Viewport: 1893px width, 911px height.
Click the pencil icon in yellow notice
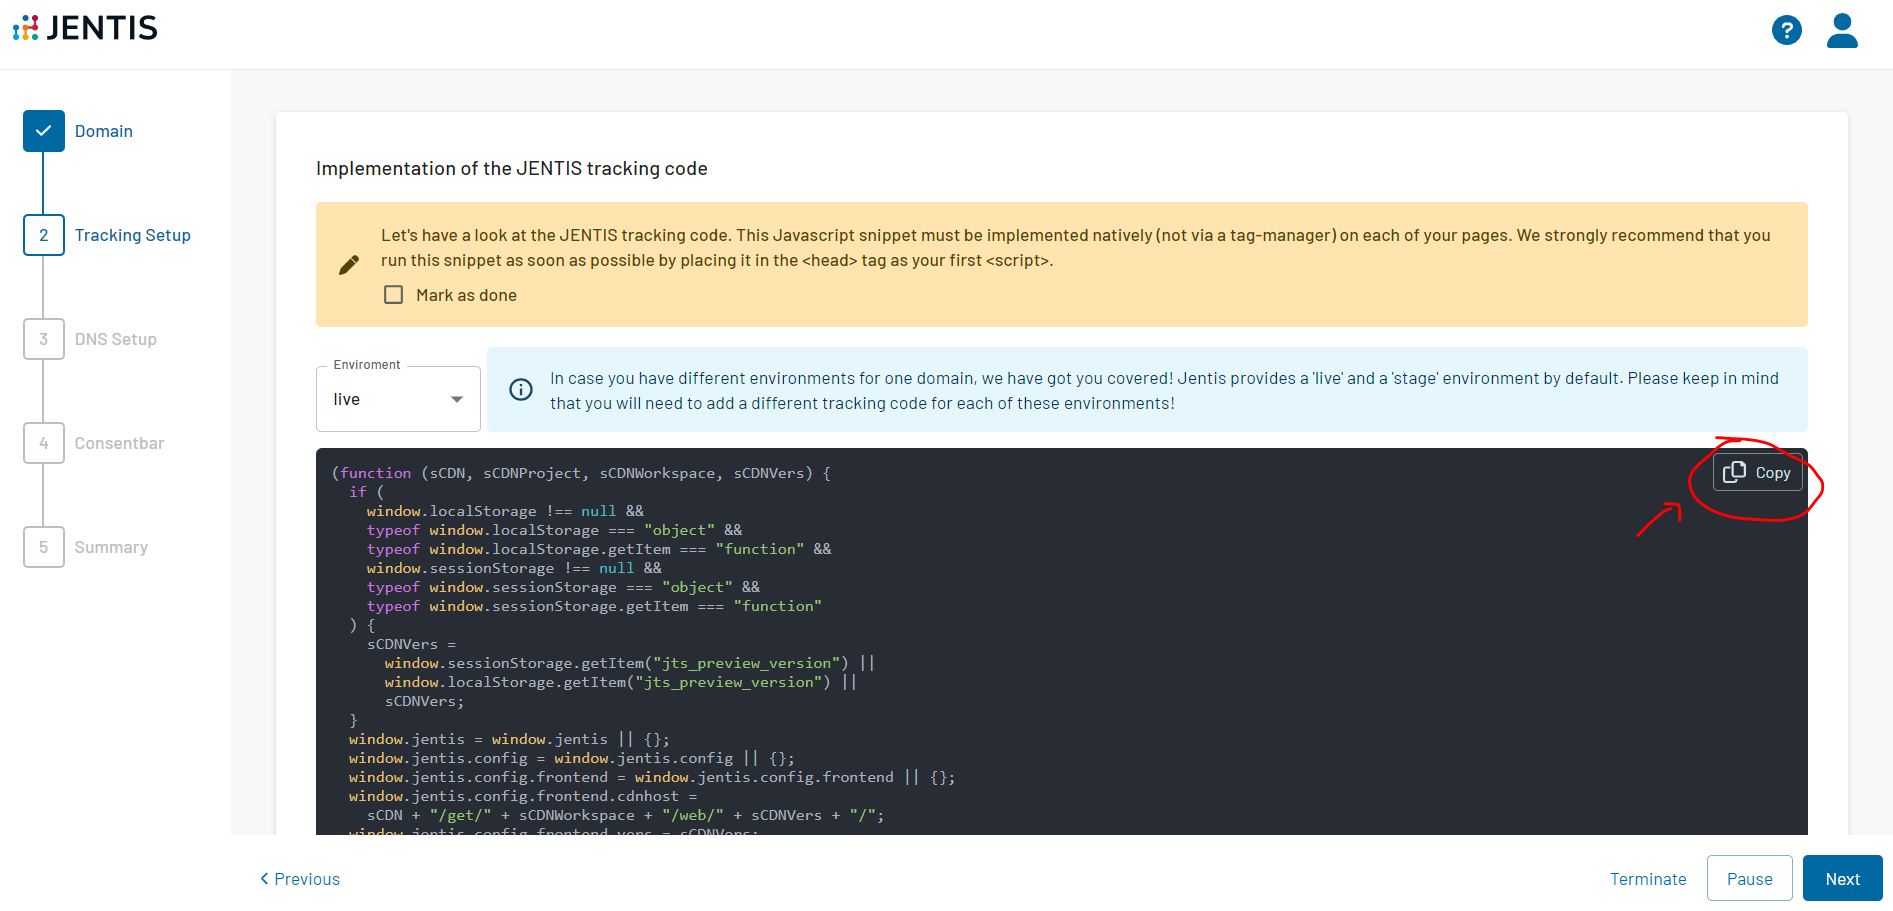[349, 265]
